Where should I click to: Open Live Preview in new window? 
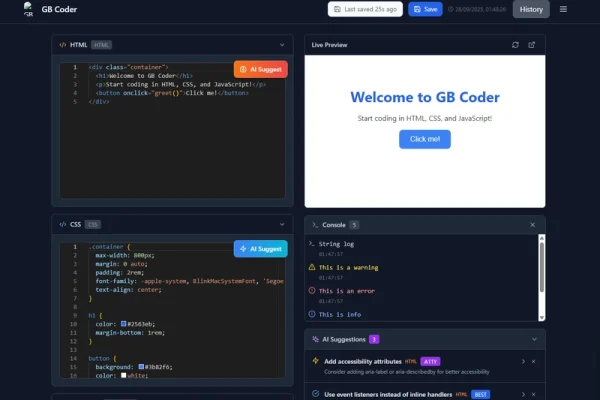tap(532, 45)
